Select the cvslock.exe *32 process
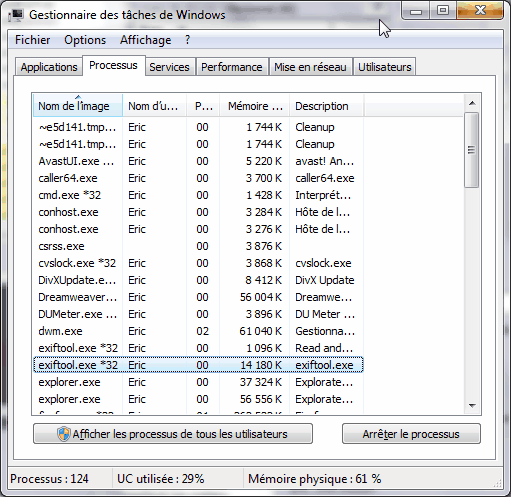This screenshot has height=497, width=511. point(198,263)
